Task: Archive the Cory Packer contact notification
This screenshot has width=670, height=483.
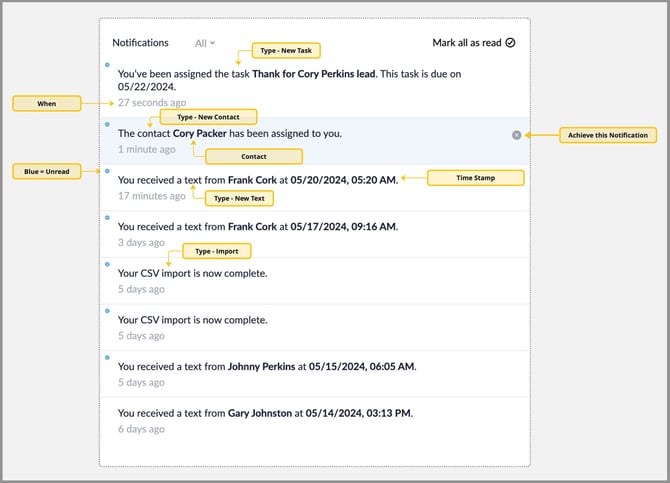Action: point(516,135)
